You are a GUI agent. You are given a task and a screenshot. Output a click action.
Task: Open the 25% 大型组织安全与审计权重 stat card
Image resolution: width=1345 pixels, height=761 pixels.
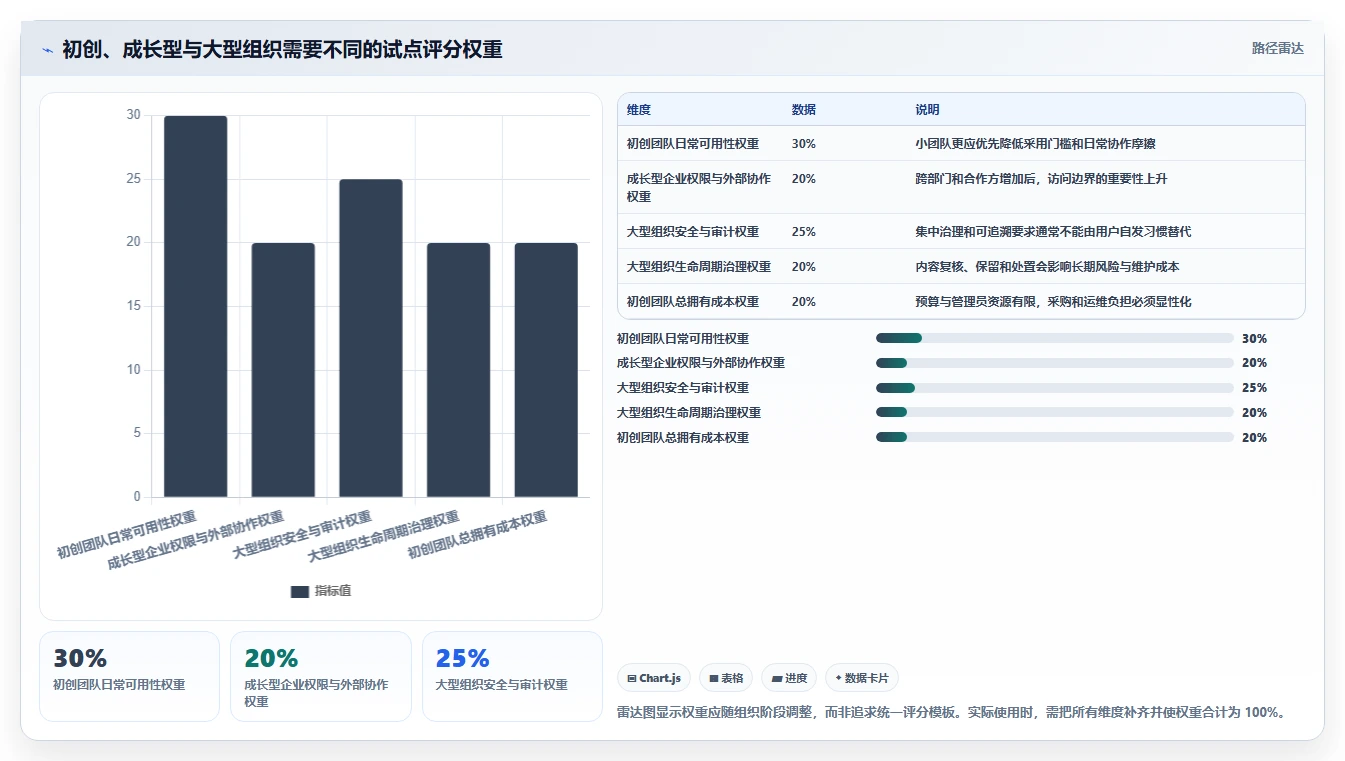[x=512, y=676]
